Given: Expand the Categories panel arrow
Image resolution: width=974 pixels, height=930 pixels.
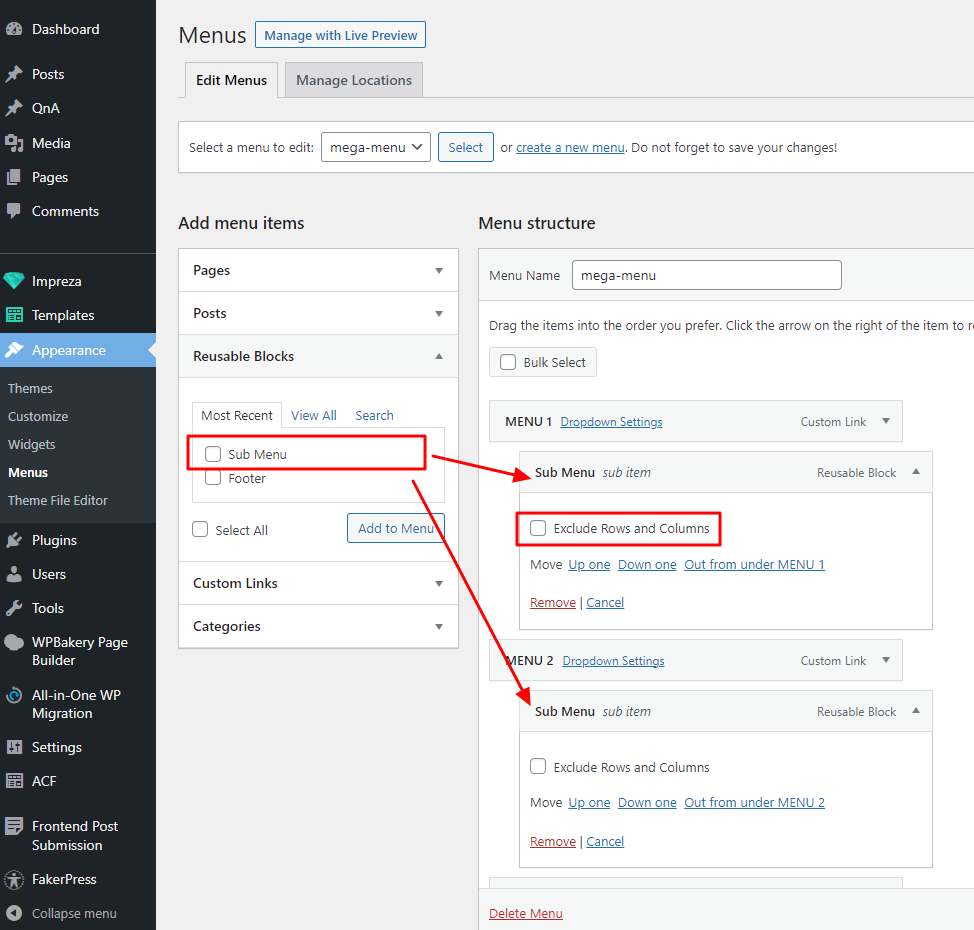Looking at the screenshot, I should coord(439,627).
